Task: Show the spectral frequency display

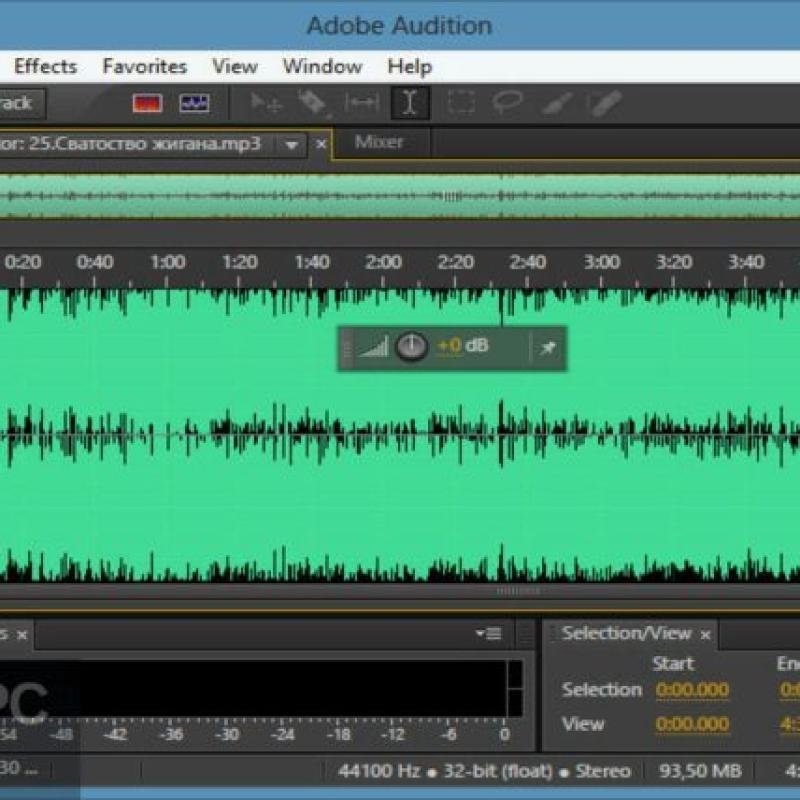Action: (147, 103)
